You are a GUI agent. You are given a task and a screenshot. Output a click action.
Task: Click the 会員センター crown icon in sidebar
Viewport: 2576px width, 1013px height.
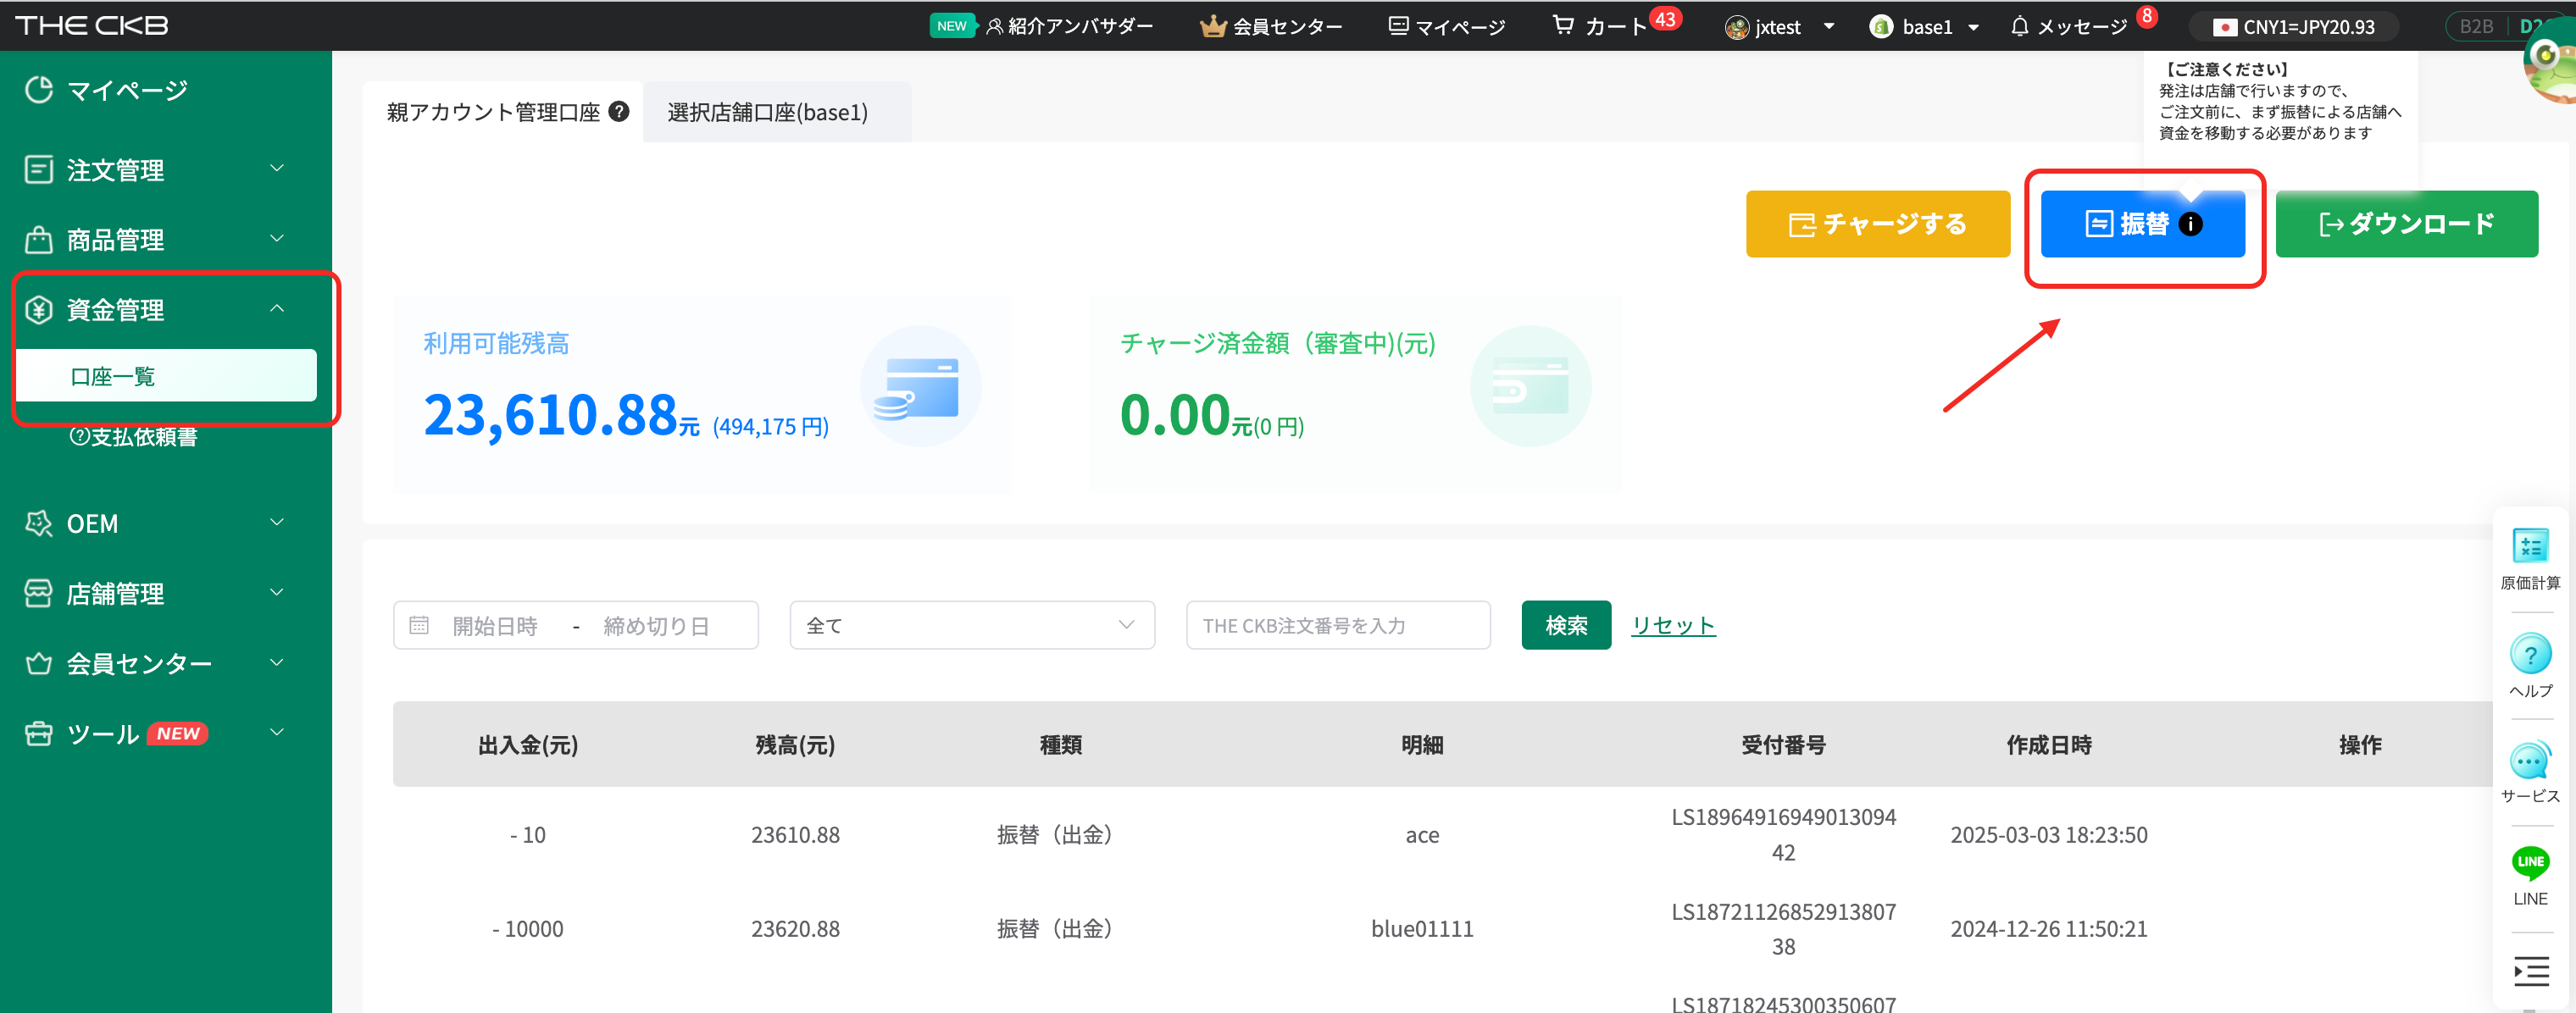[x=38, y=663]
